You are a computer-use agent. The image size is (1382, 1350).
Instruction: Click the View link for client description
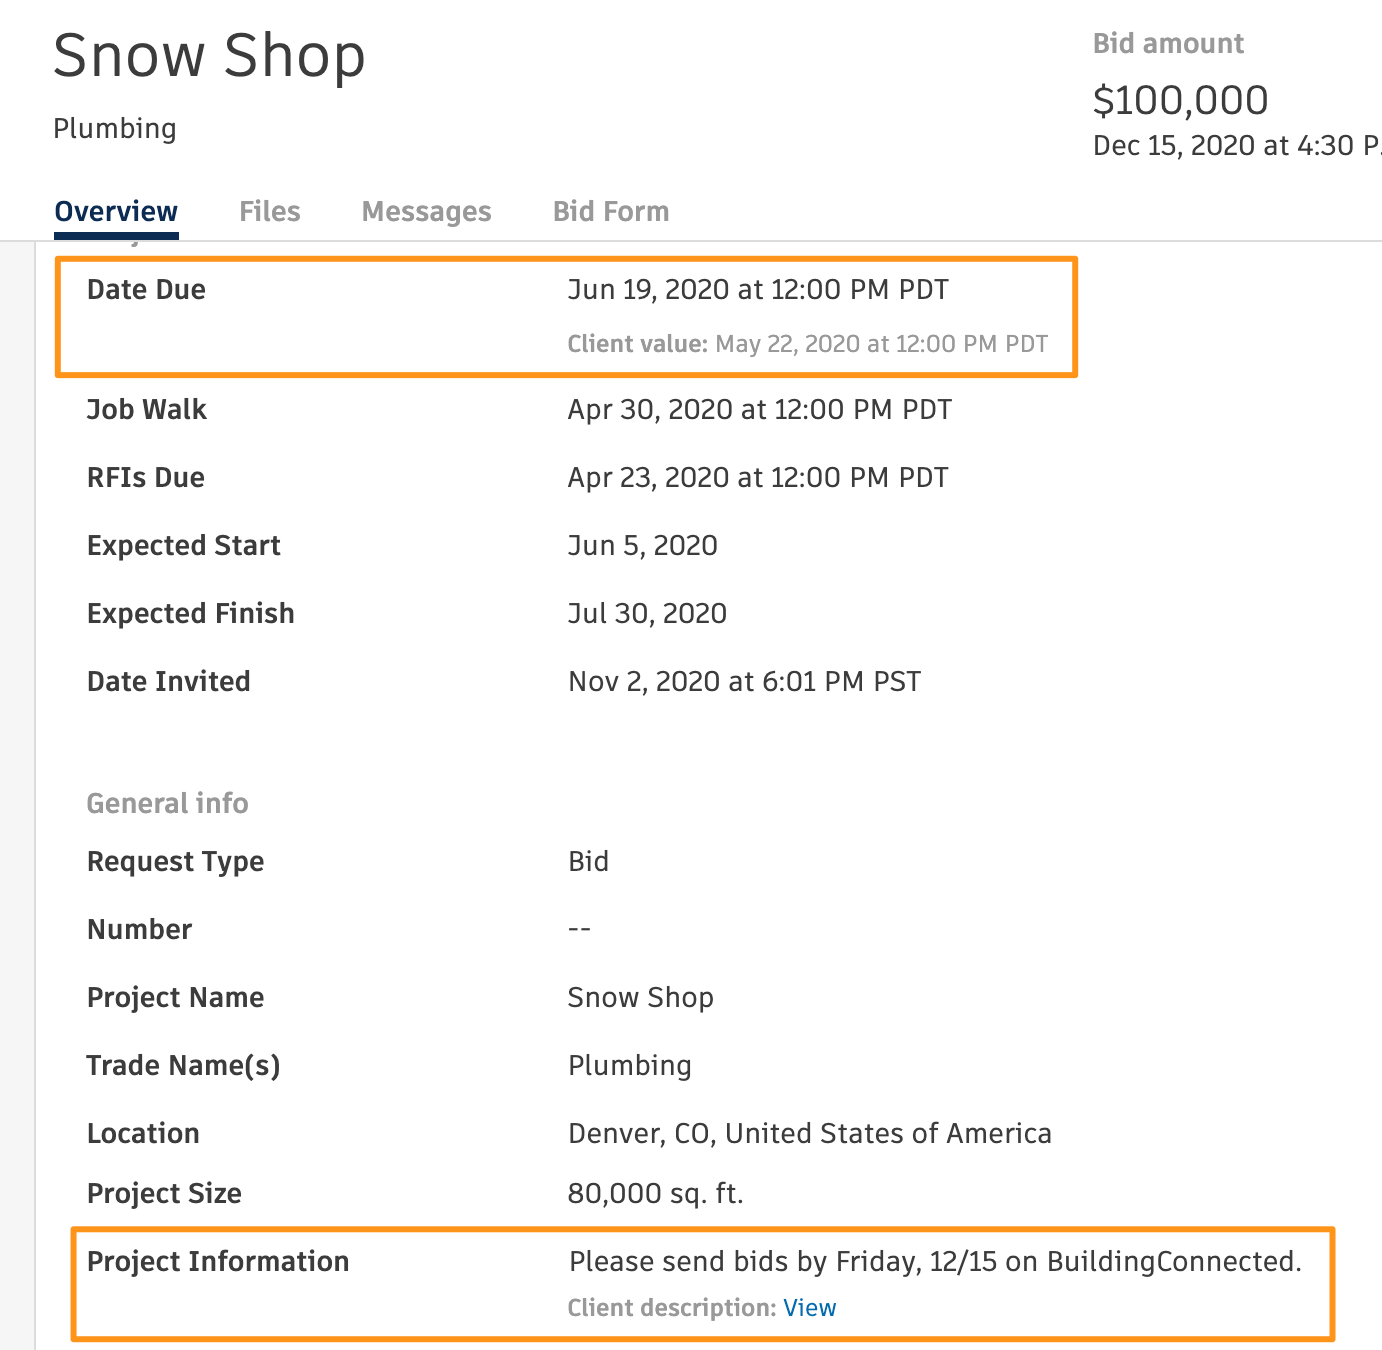809,1308
